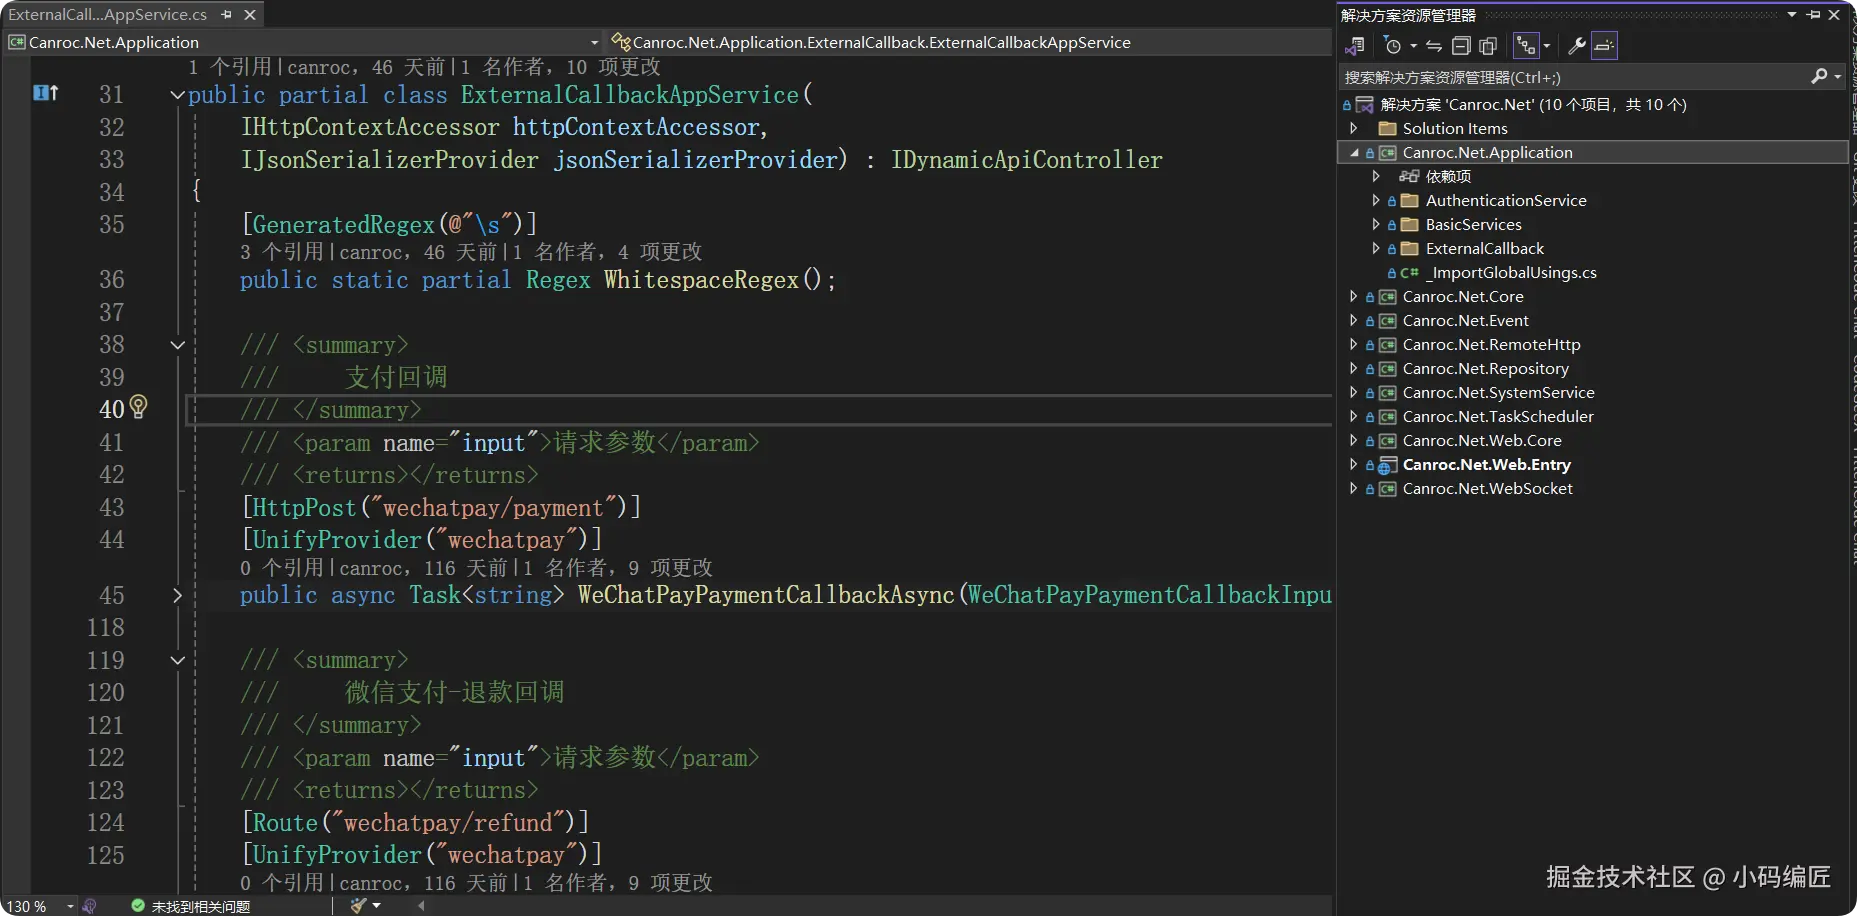Click the Solution Explorer search input field
1857x916 pixels.
[1575, 77]
